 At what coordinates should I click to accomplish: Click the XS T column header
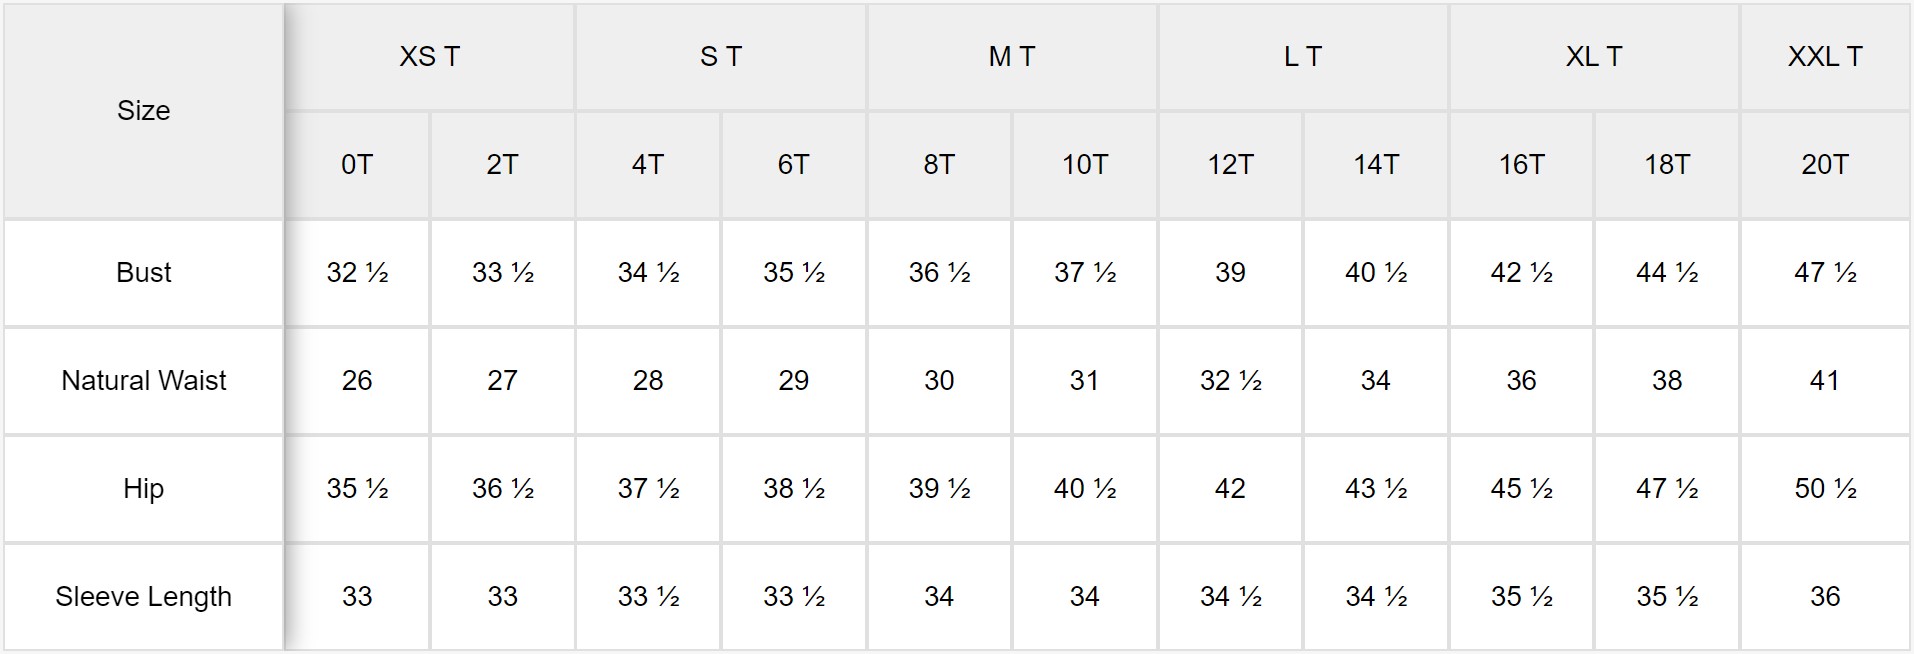[430, 57]
